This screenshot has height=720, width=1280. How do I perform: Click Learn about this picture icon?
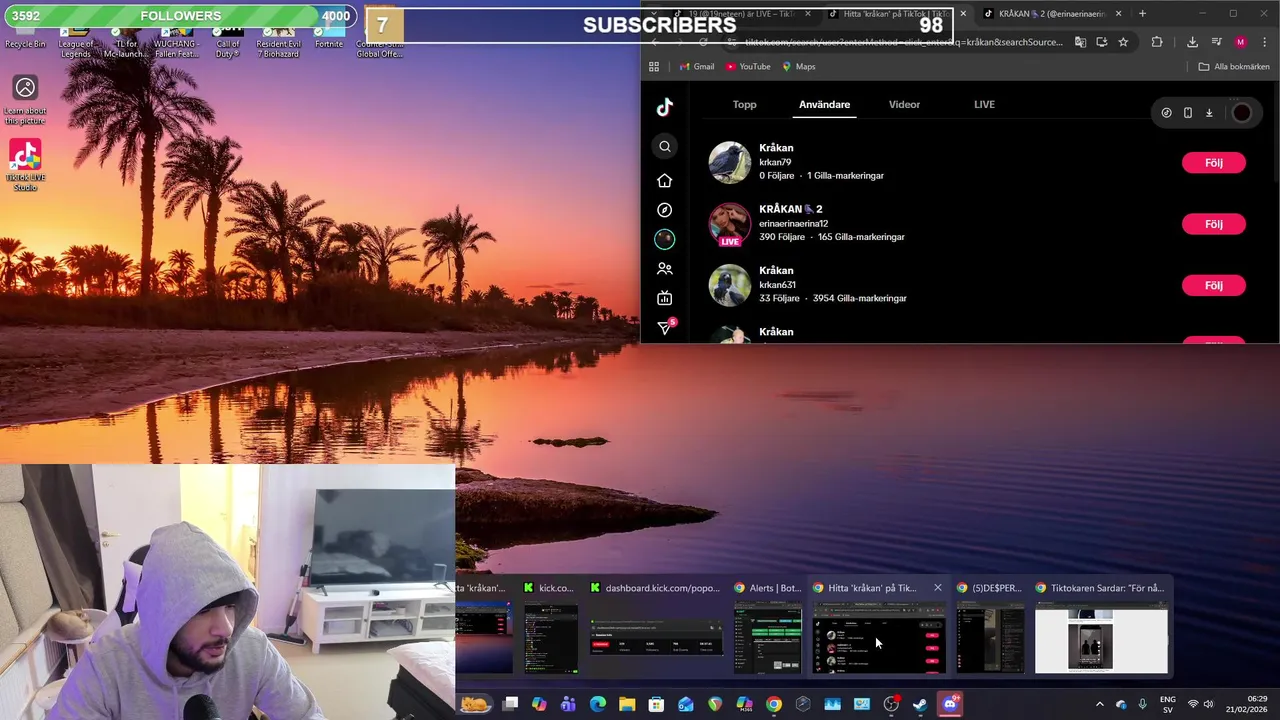(x=25, y=100)
